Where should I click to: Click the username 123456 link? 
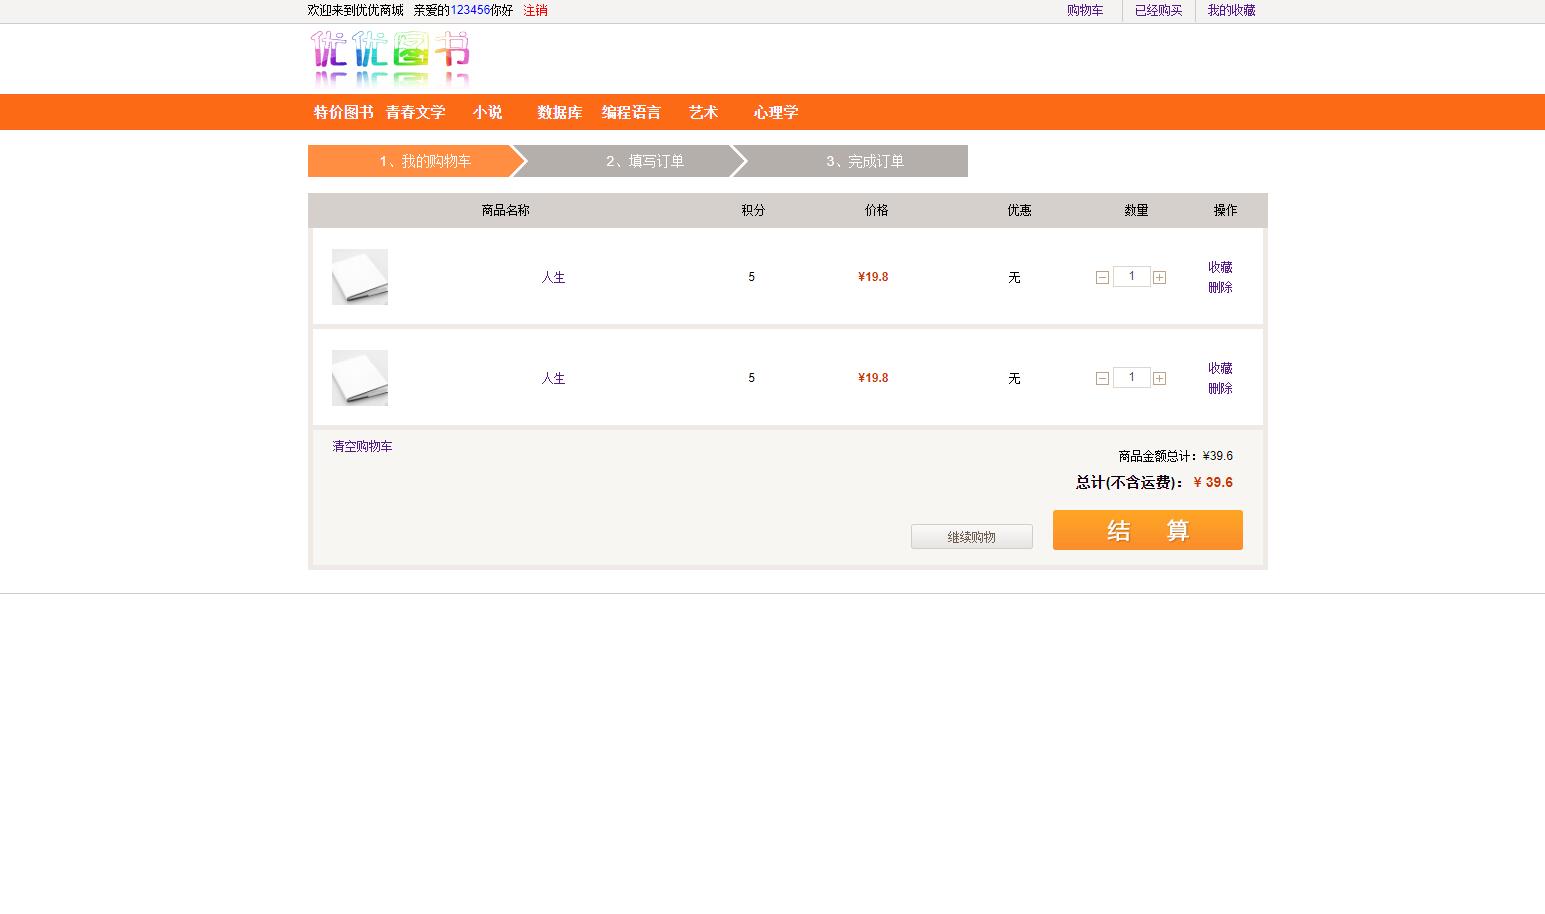pos(470,10)
